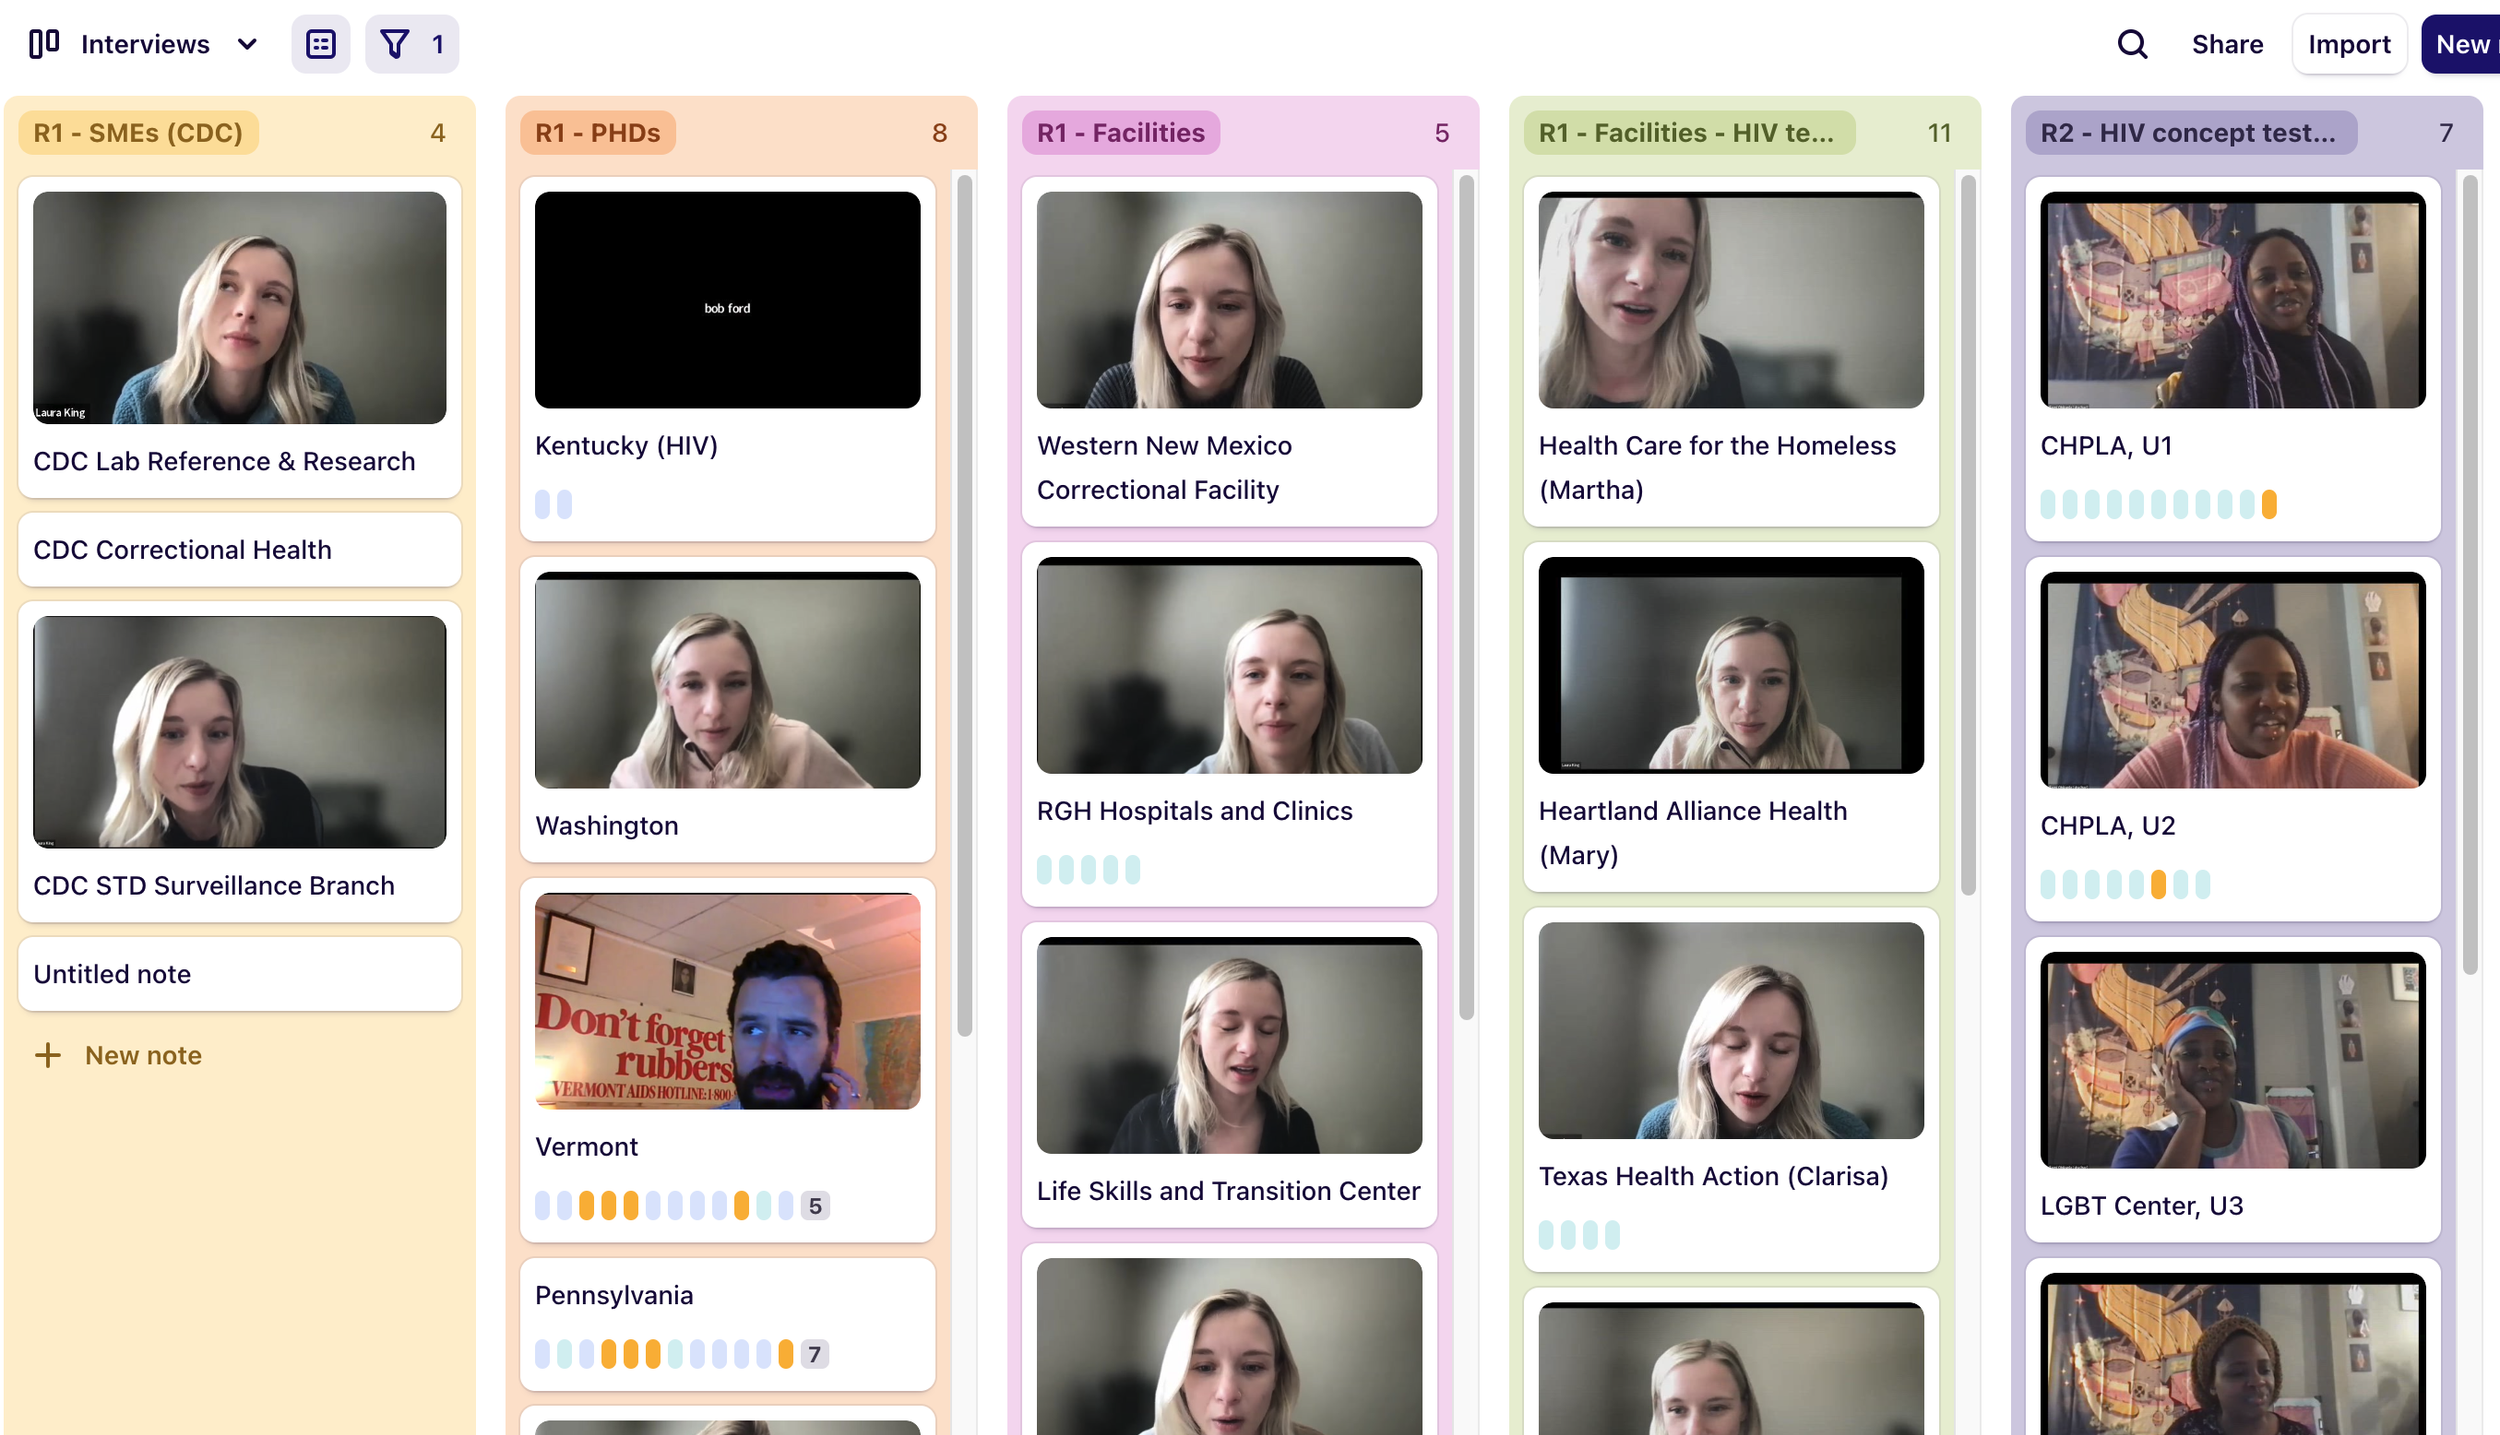
Task: Click the 7 badge on Pennsylvania card
Action: coord(815,1354)
